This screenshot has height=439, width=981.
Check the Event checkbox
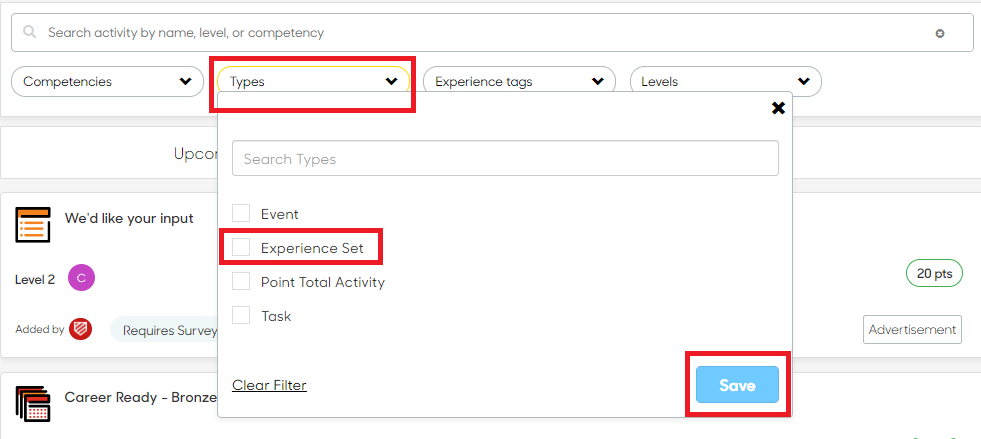(x=241, y=213)
